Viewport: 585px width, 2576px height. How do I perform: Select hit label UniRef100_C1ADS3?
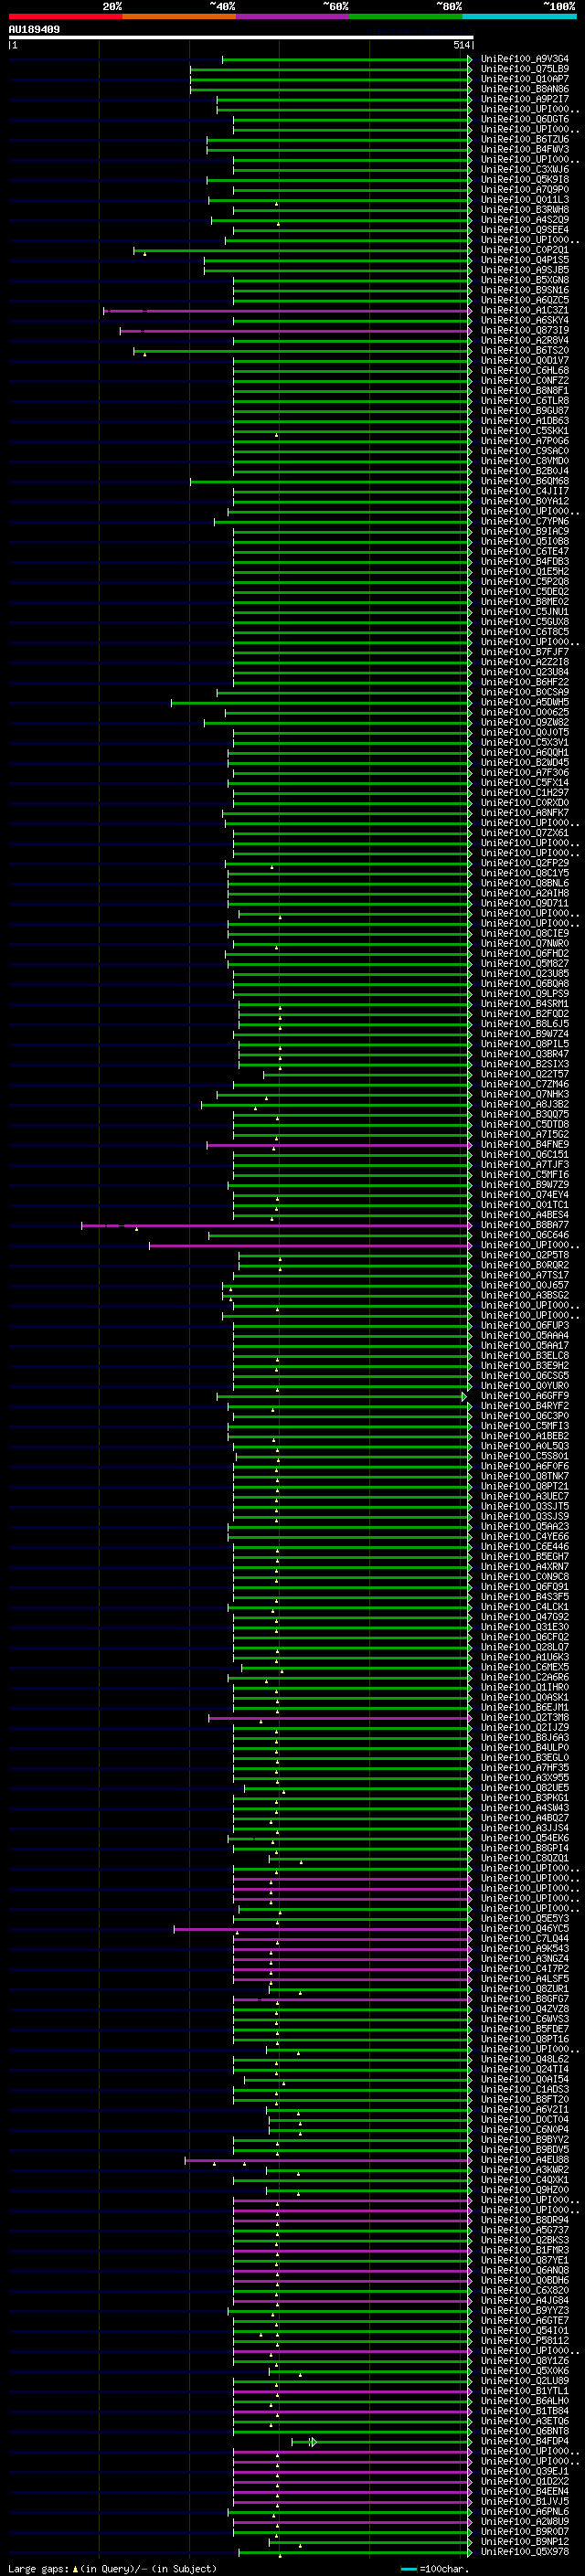[525, 2089]
